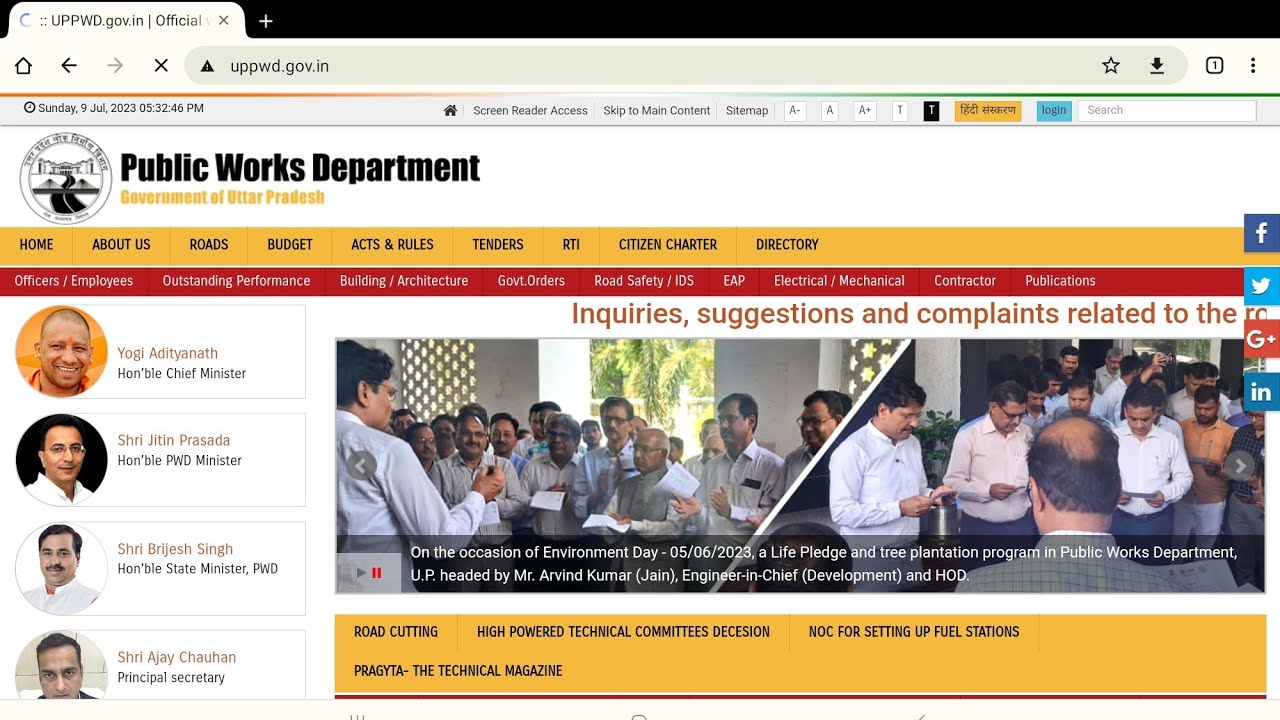Click the Environment Day slideshow image
The height and width of the screenshot is (720, 1280).
[800, 466]
